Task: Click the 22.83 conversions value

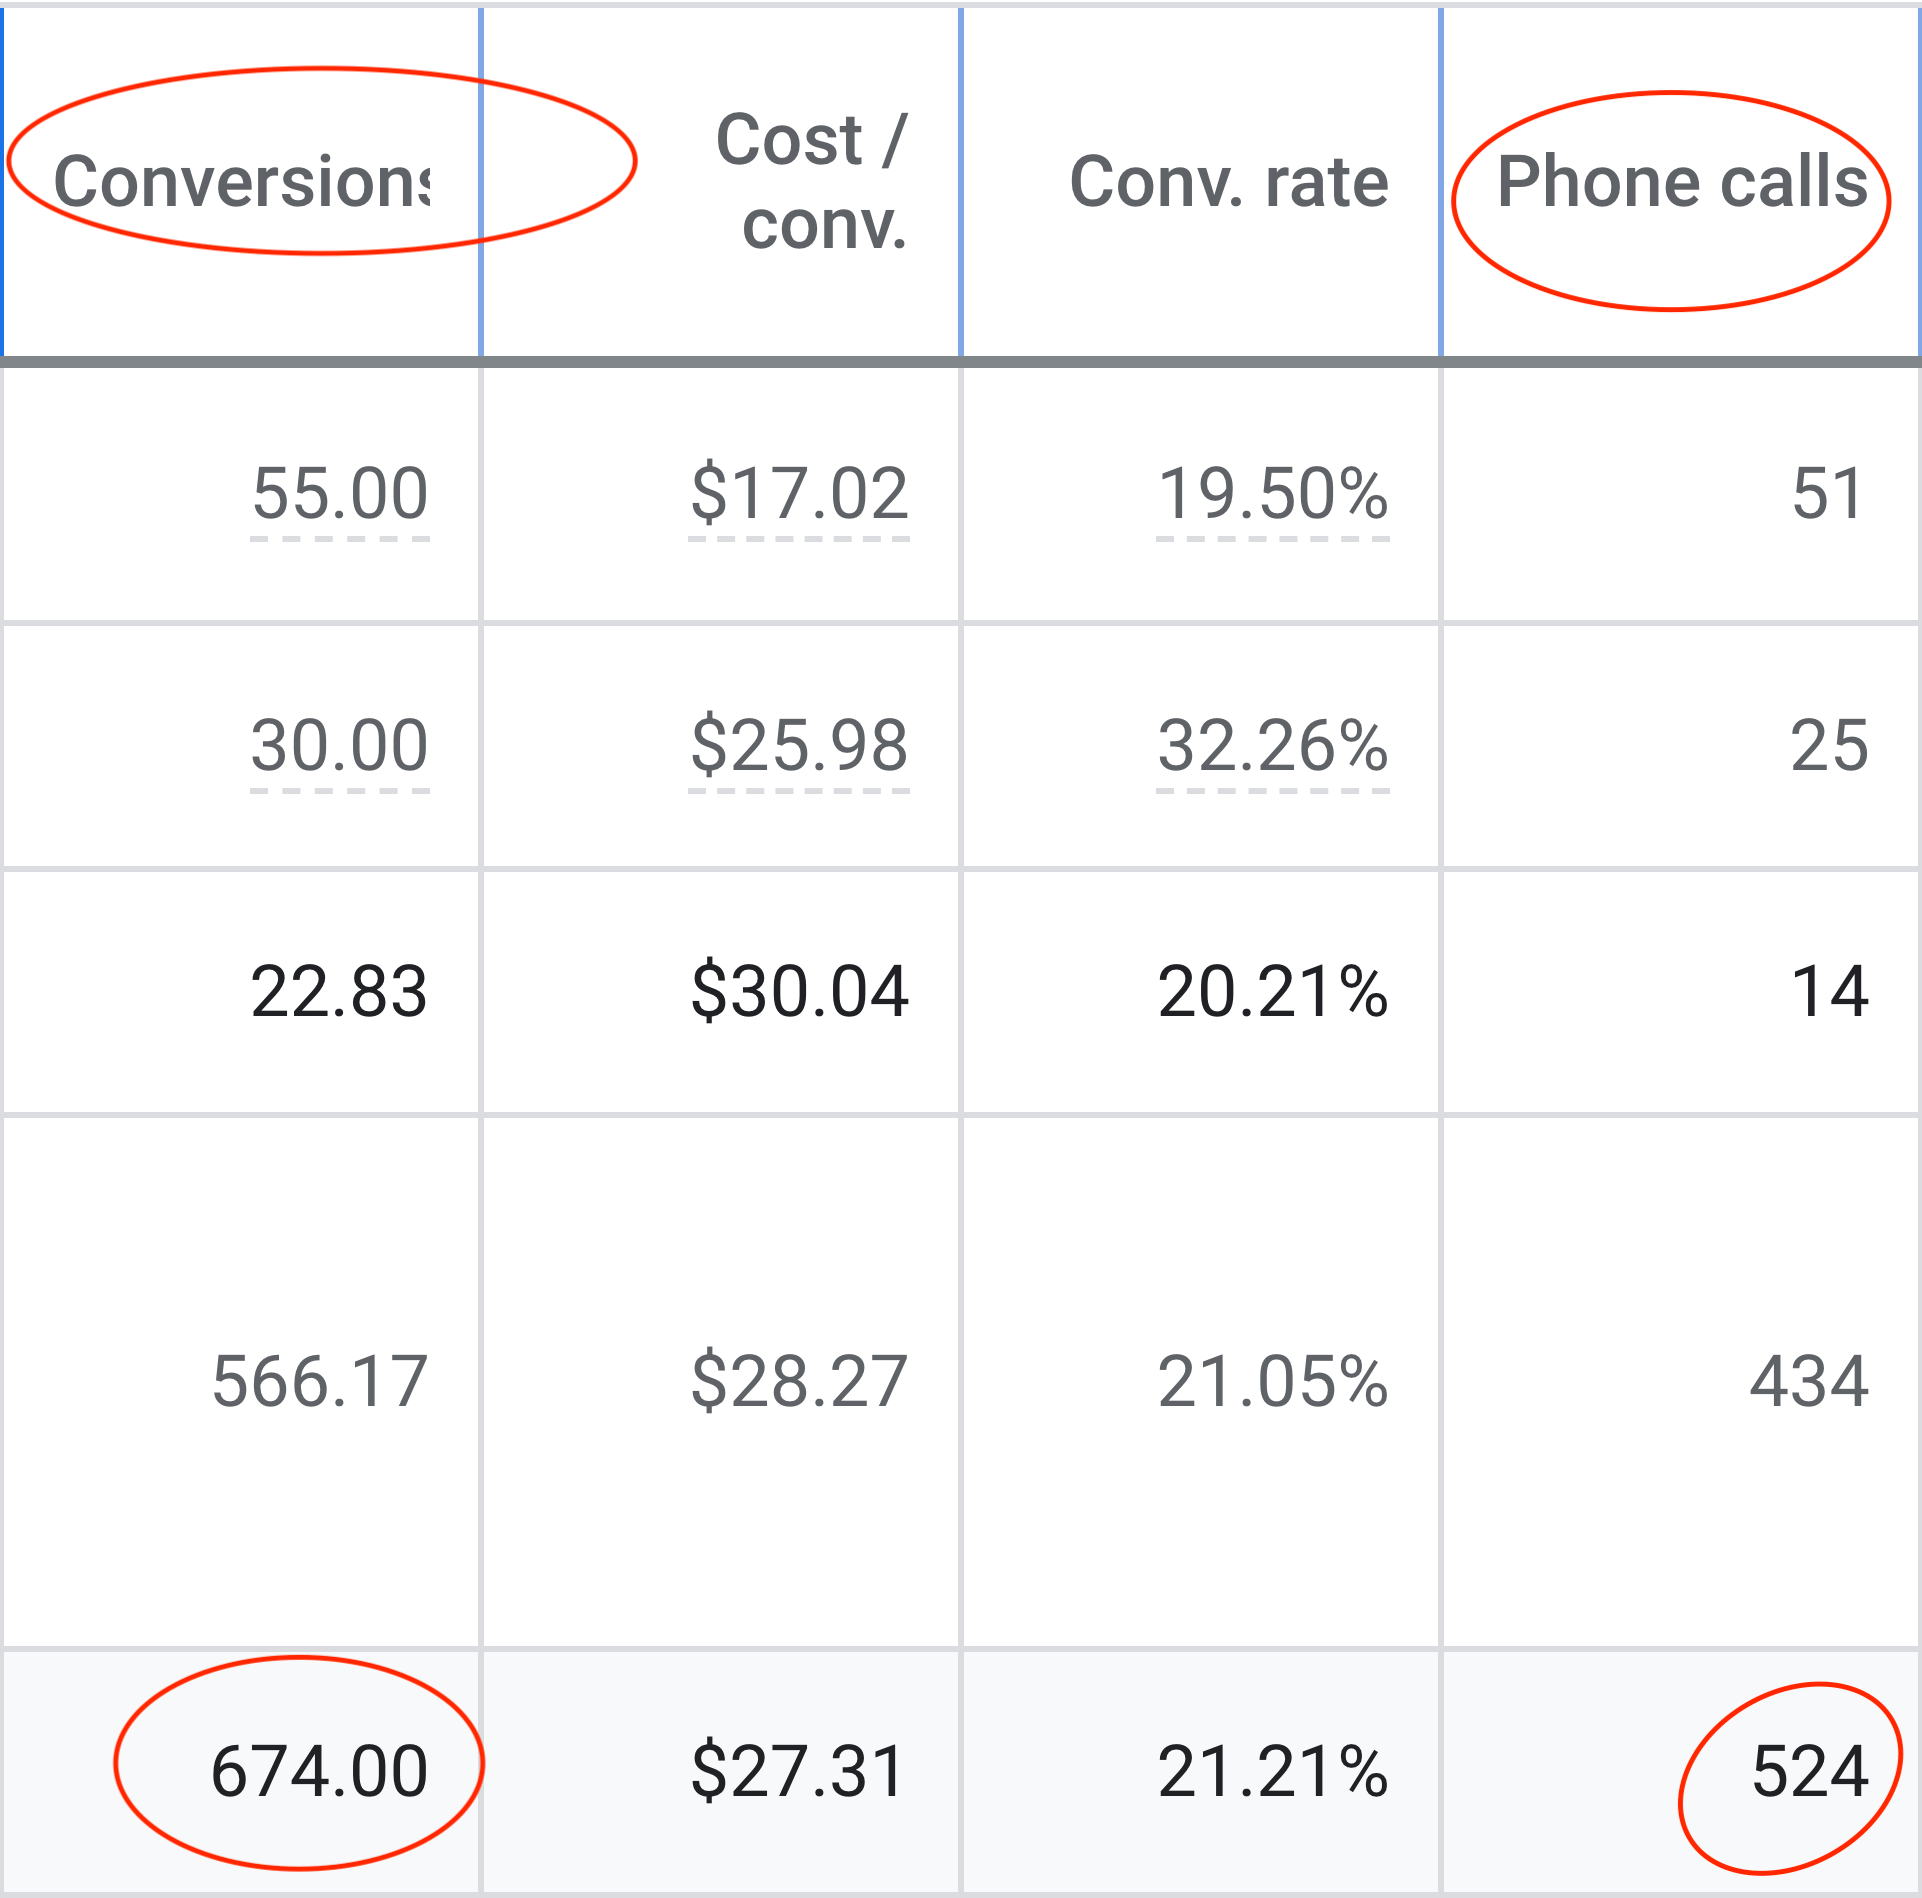Action: pos(342,993)
